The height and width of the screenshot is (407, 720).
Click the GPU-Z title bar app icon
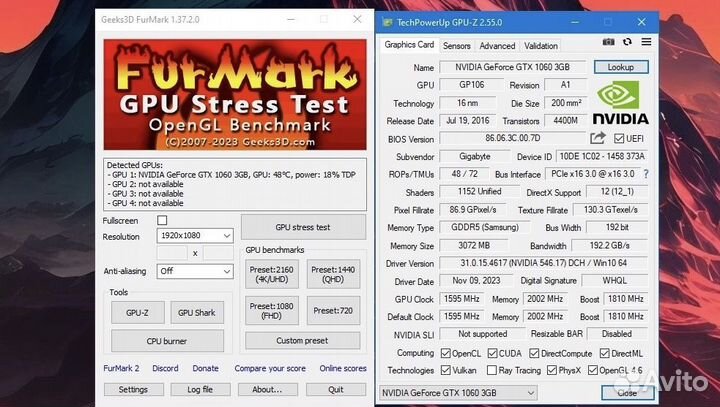(388, 22)
